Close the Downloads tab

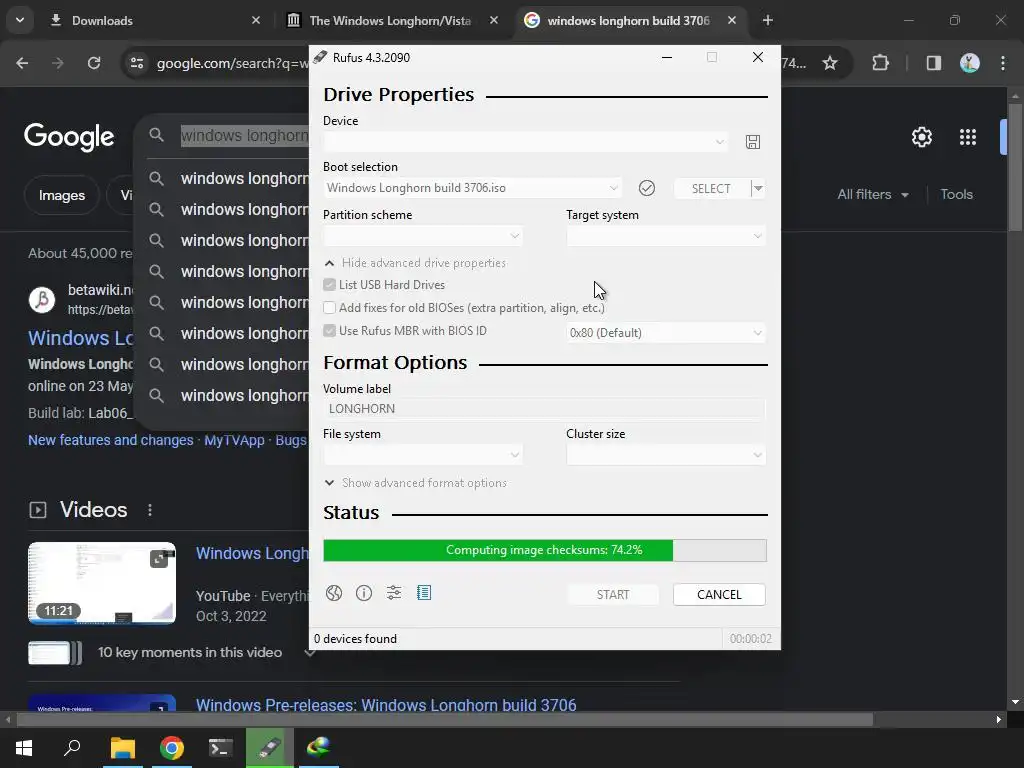[256, 21]
